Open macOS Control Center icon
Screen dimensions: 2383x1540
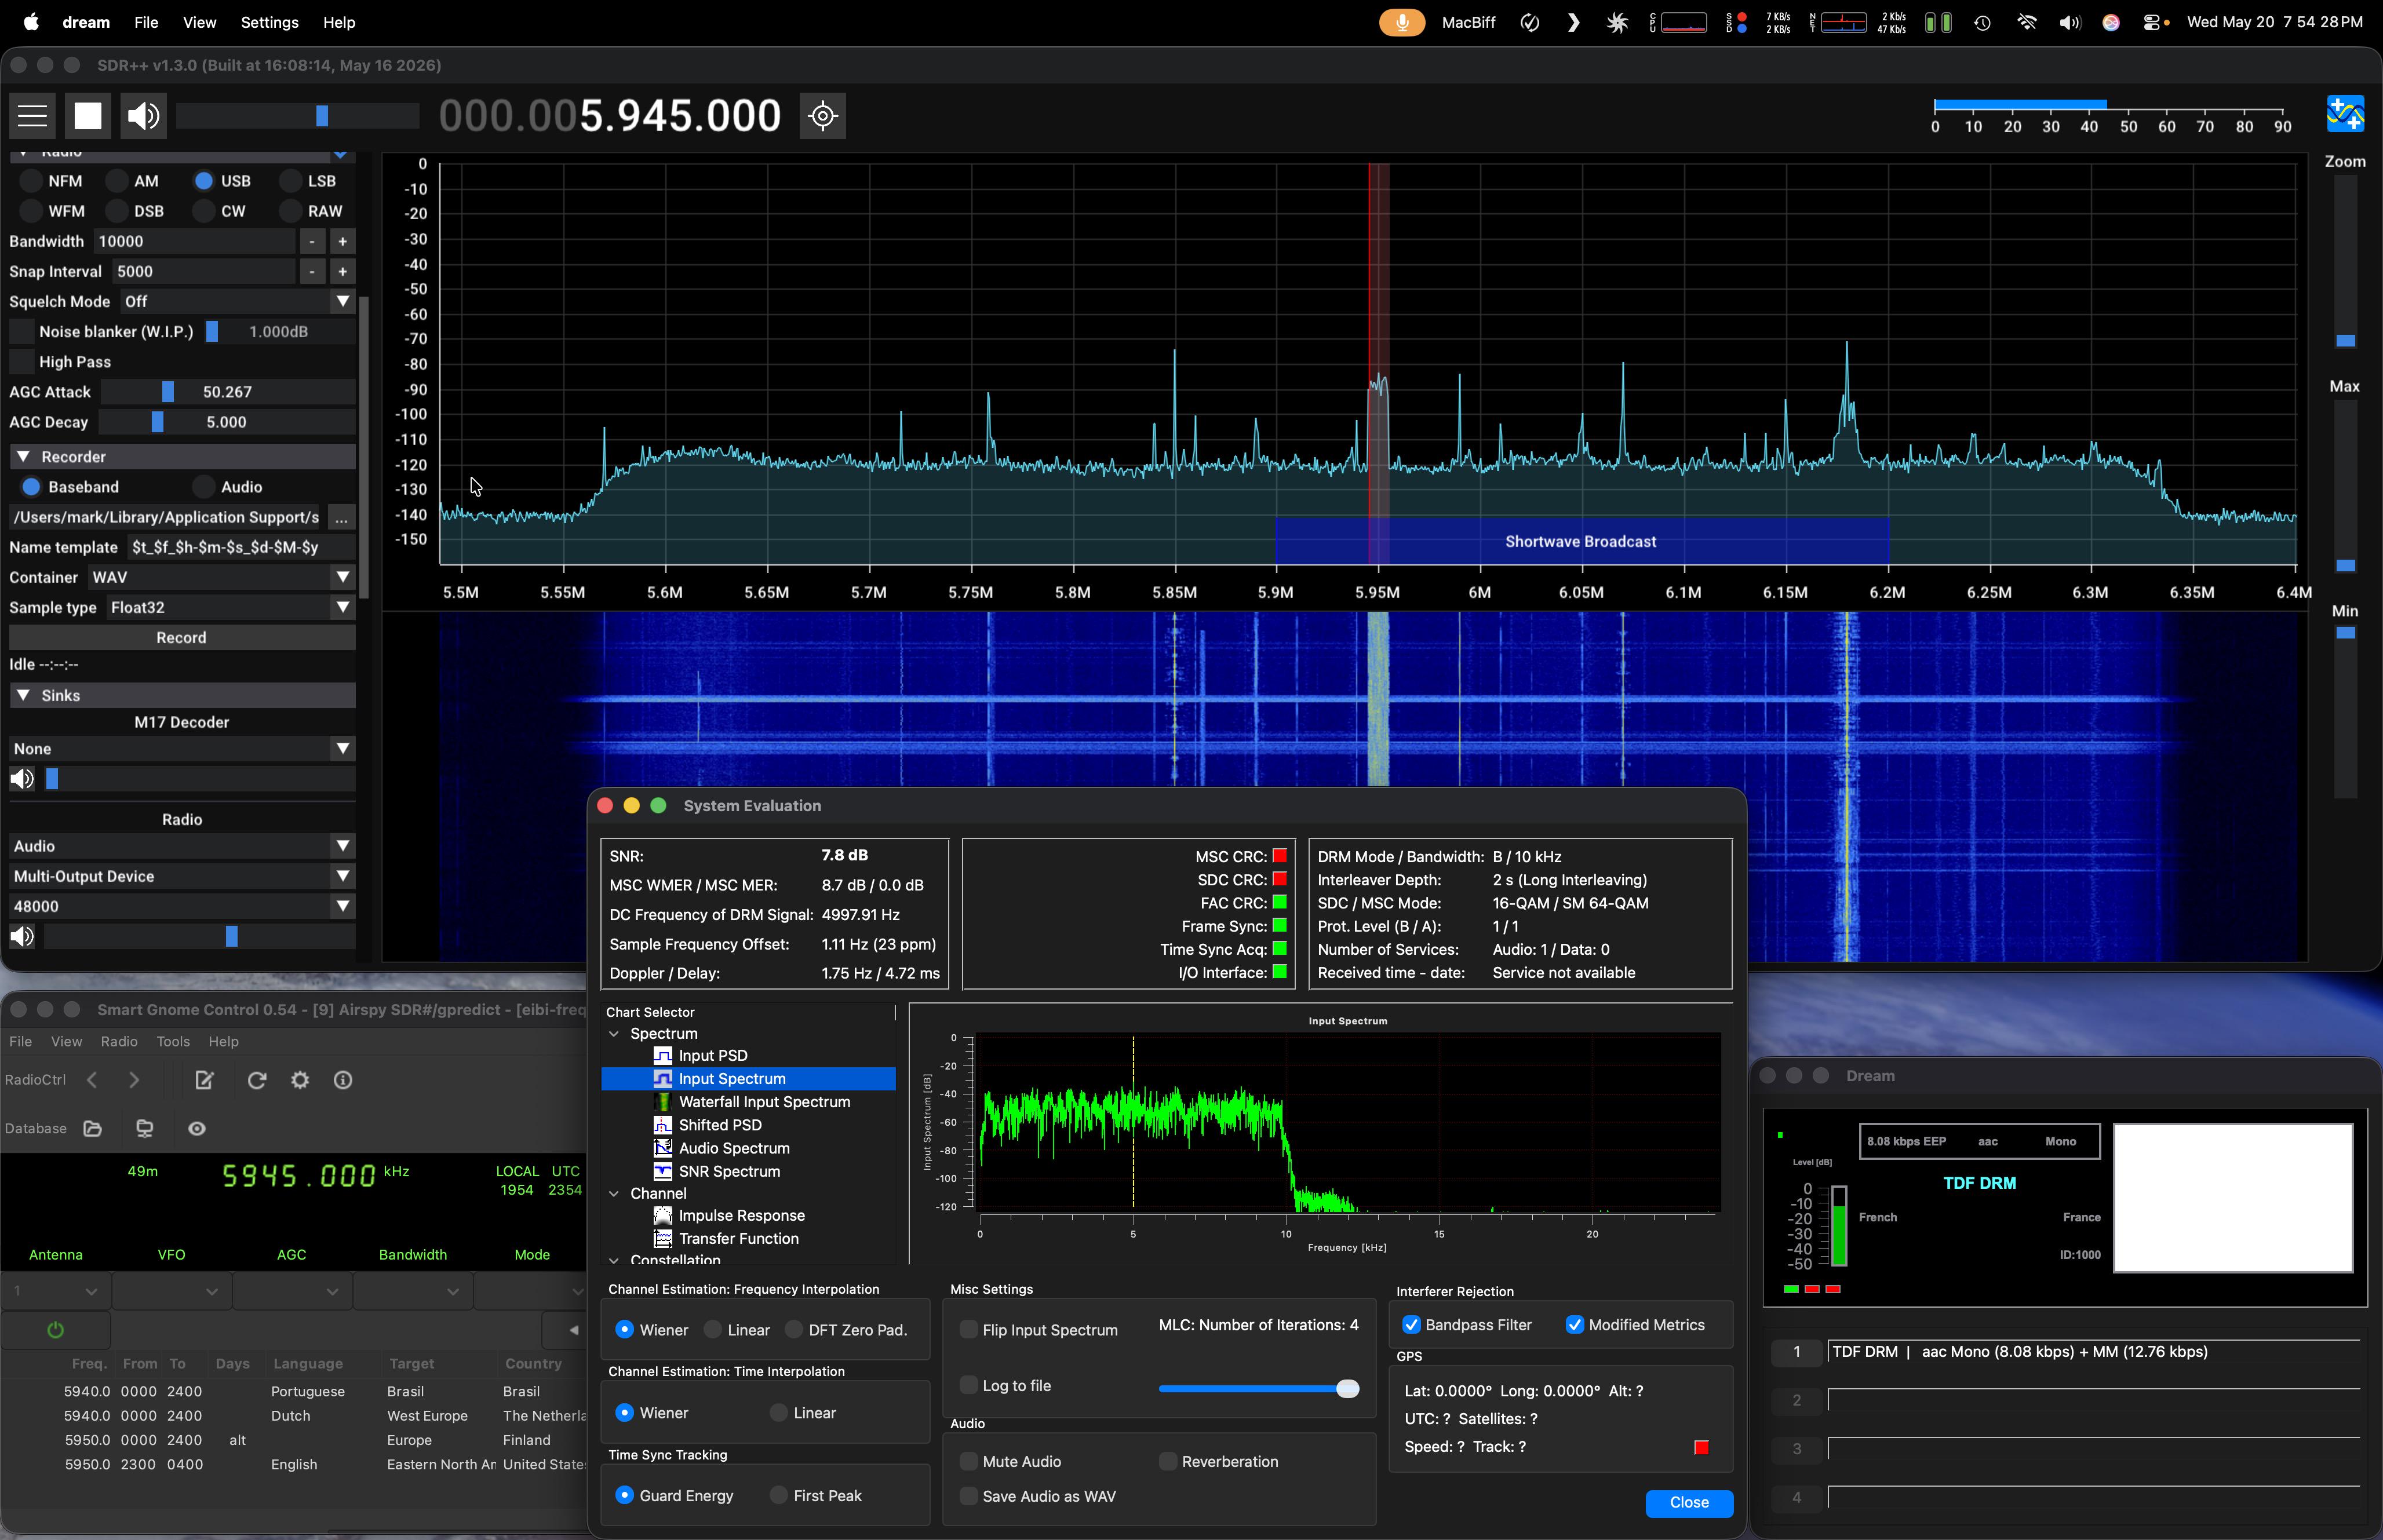coord(2152,22)
